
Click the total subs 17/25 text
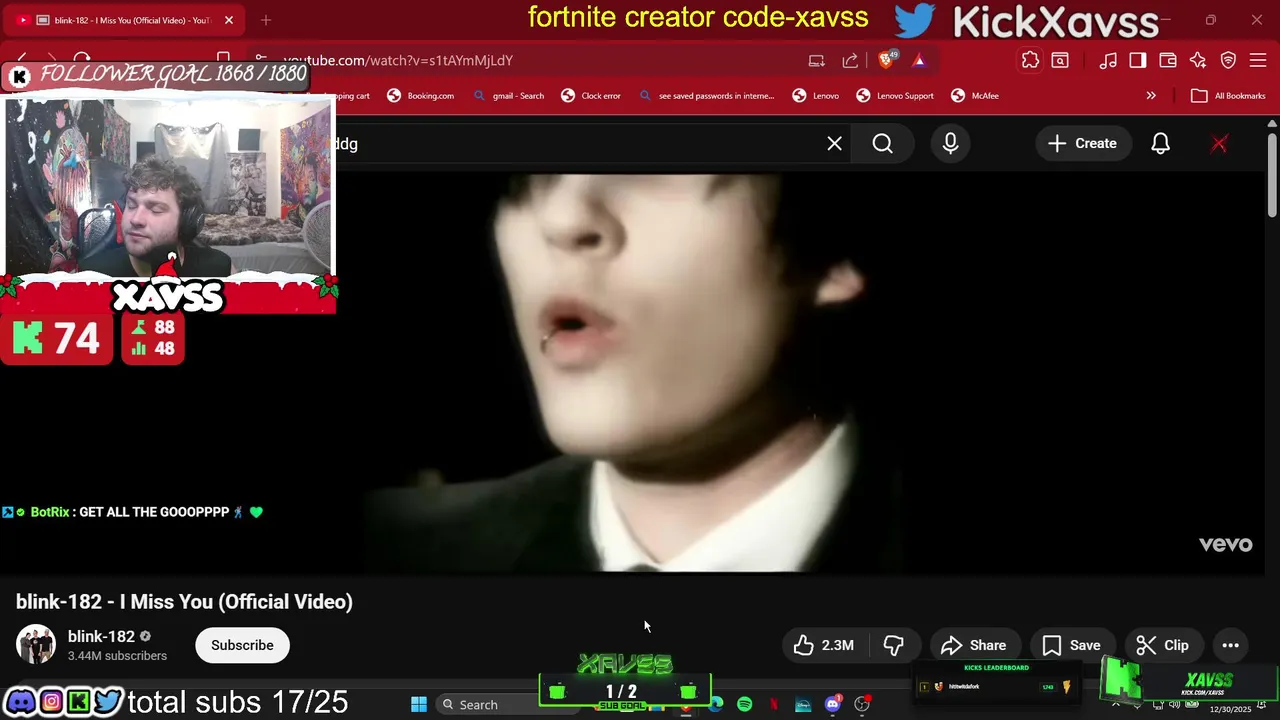click(238, 702)
